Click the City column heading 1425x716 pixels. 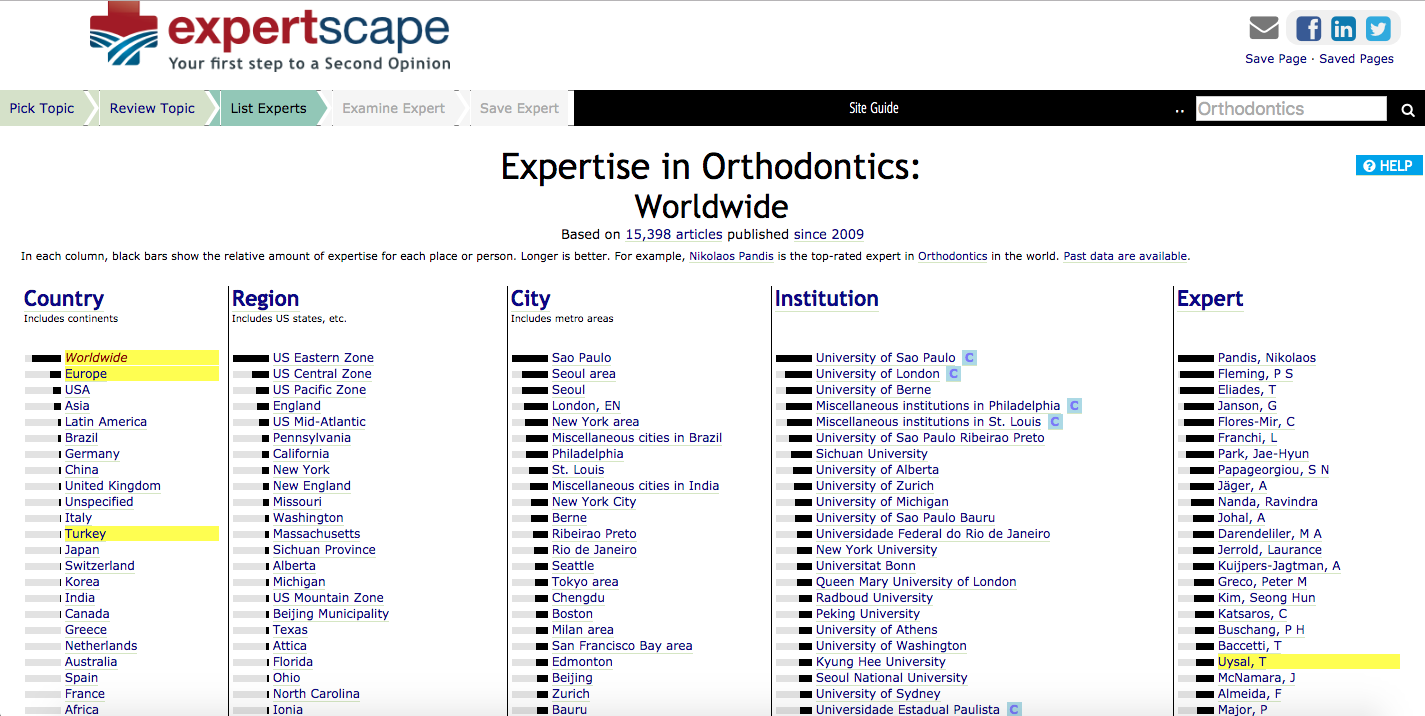pyautogui.click(x=531, y=299)
